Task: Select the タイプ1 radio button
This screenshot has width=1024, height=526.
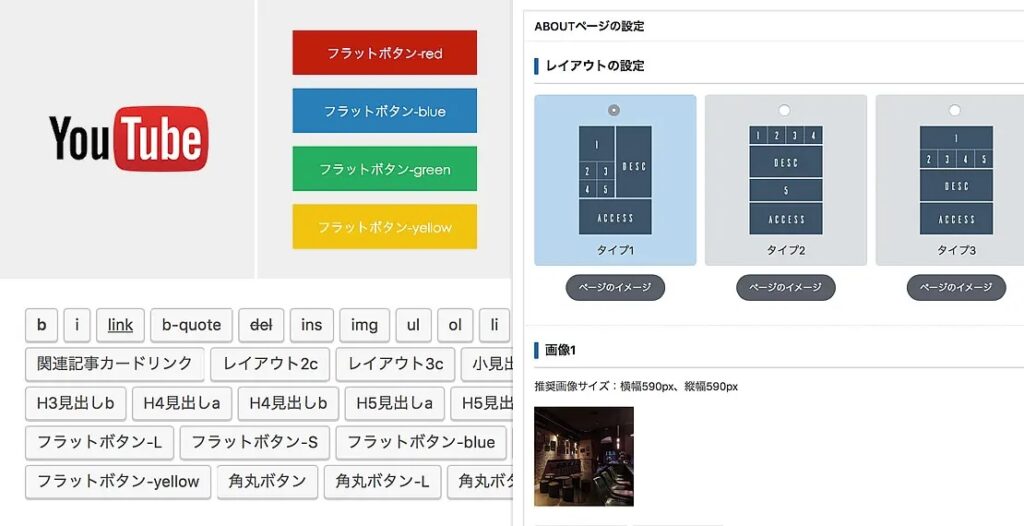Action: tap(614, 110)
